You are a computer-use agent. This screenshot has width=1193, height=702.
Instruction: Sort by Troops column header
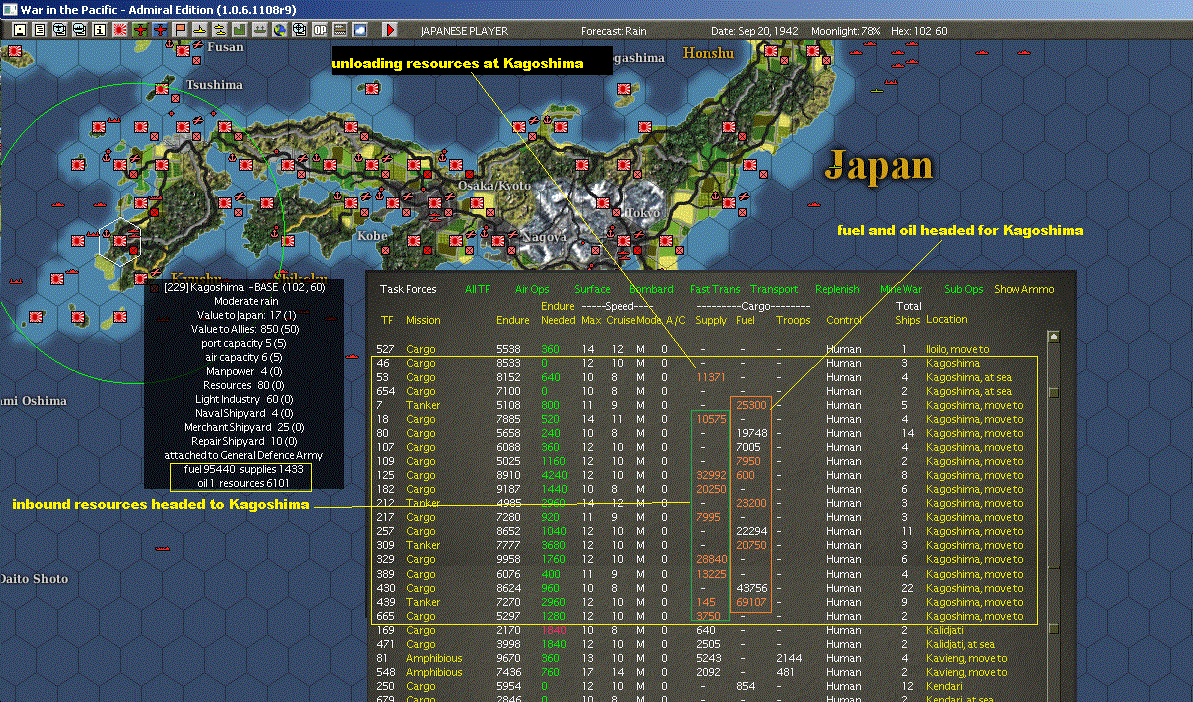click(x=793, y=320)
